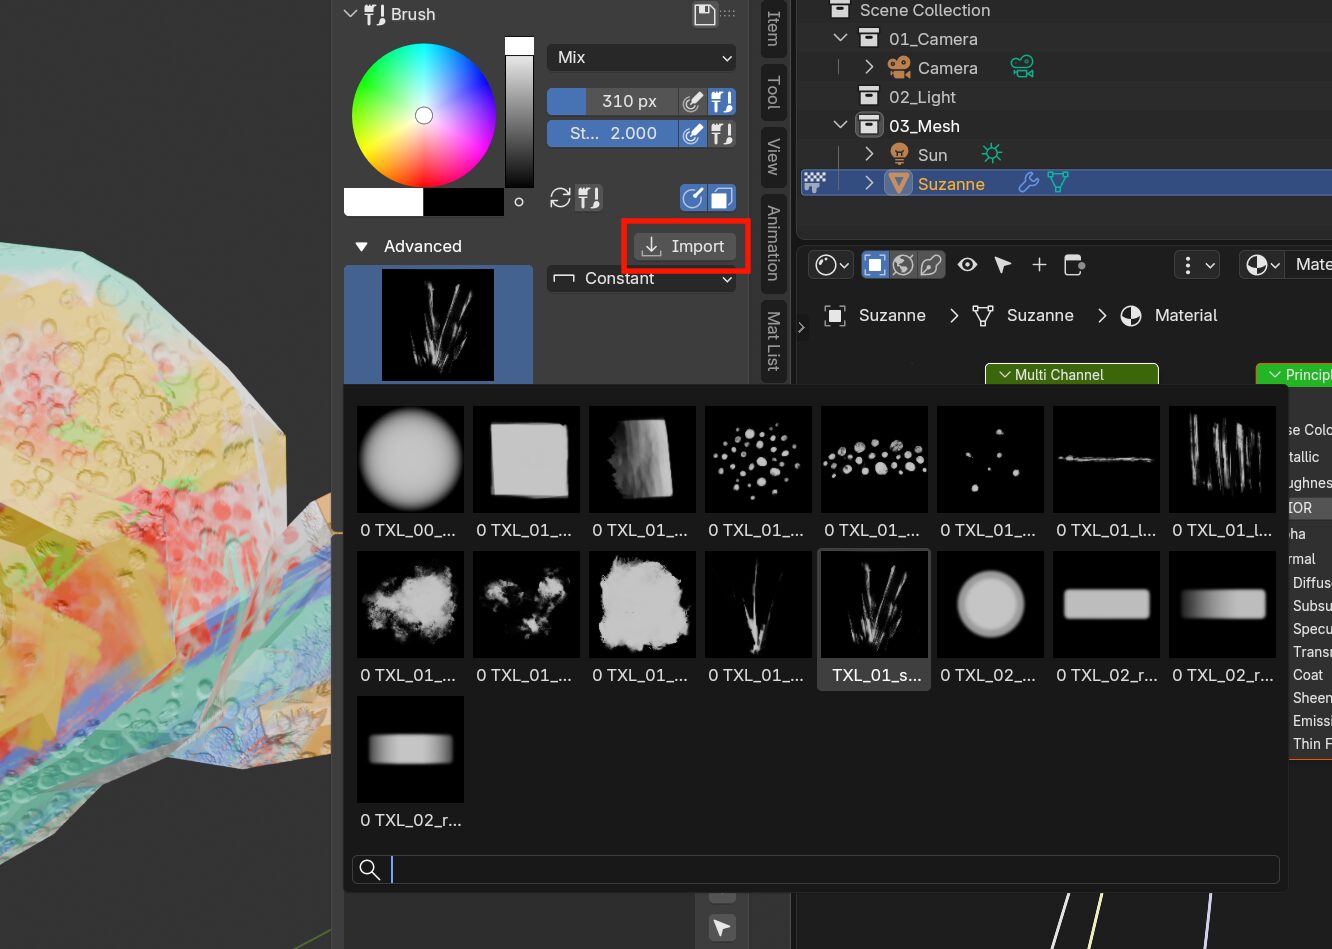
Task: Click the wrench modifier icon on Suzanne row
Action: pos(1028,183)
